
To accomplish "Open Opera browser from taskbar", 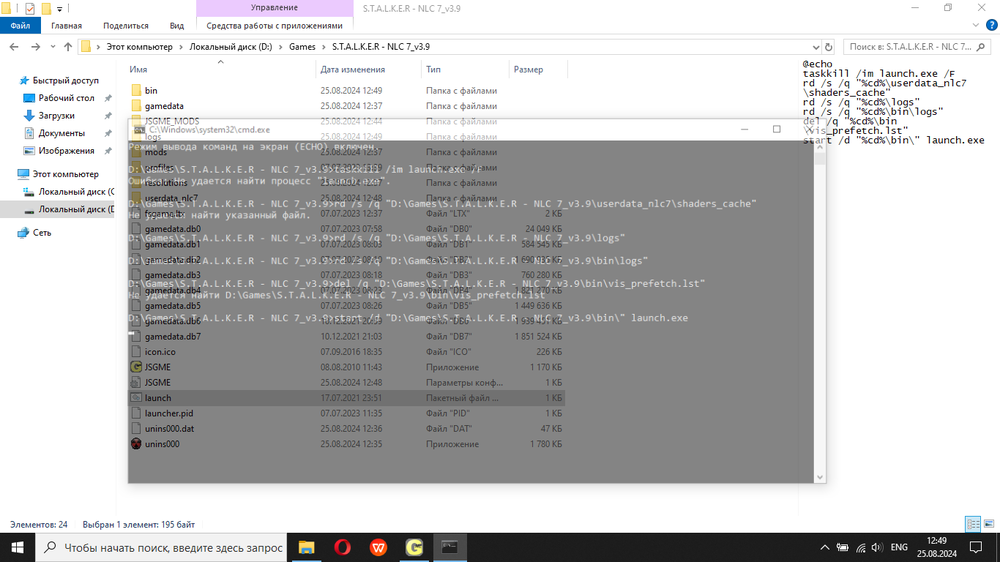I will pos(342,547).
